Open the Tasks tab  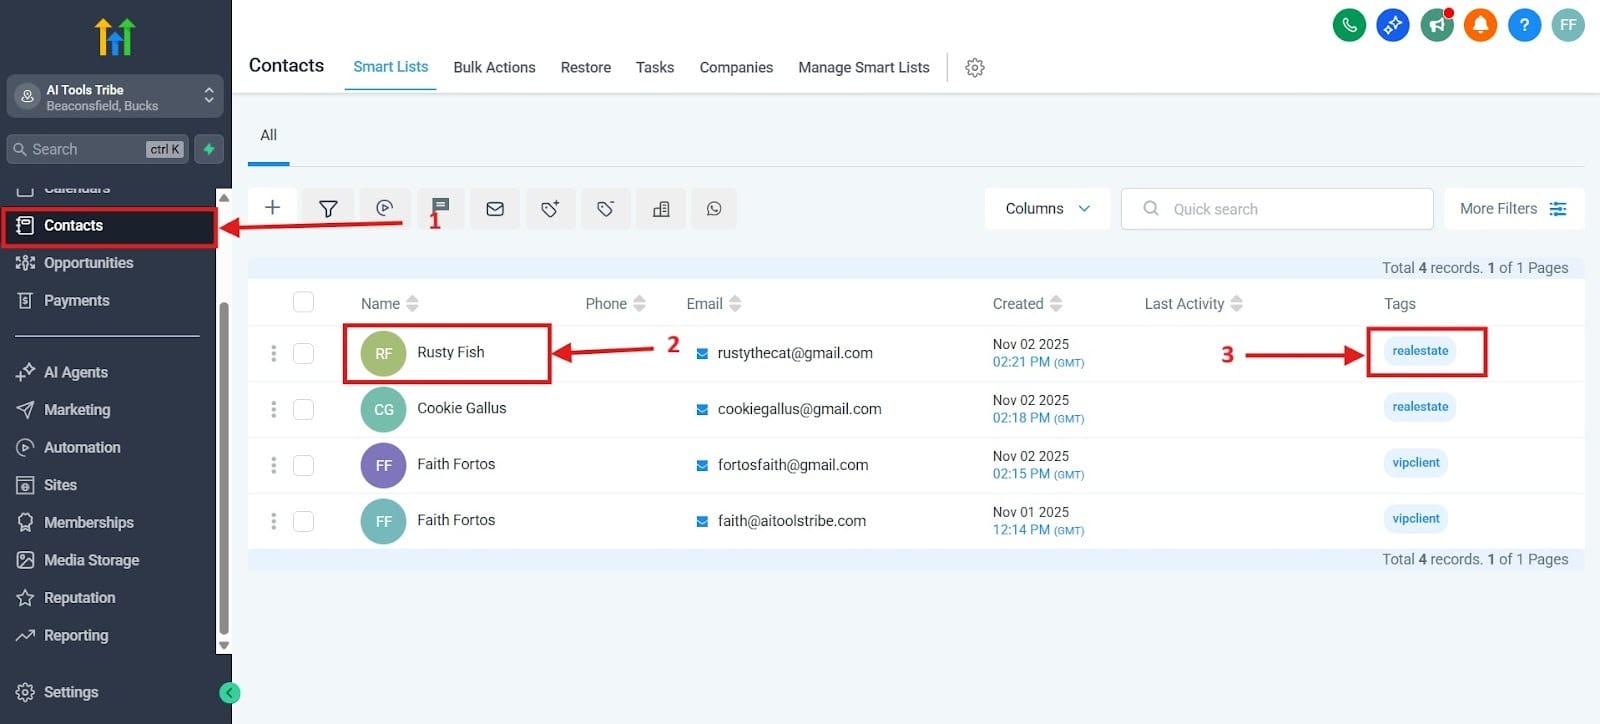tap(655, 67)
